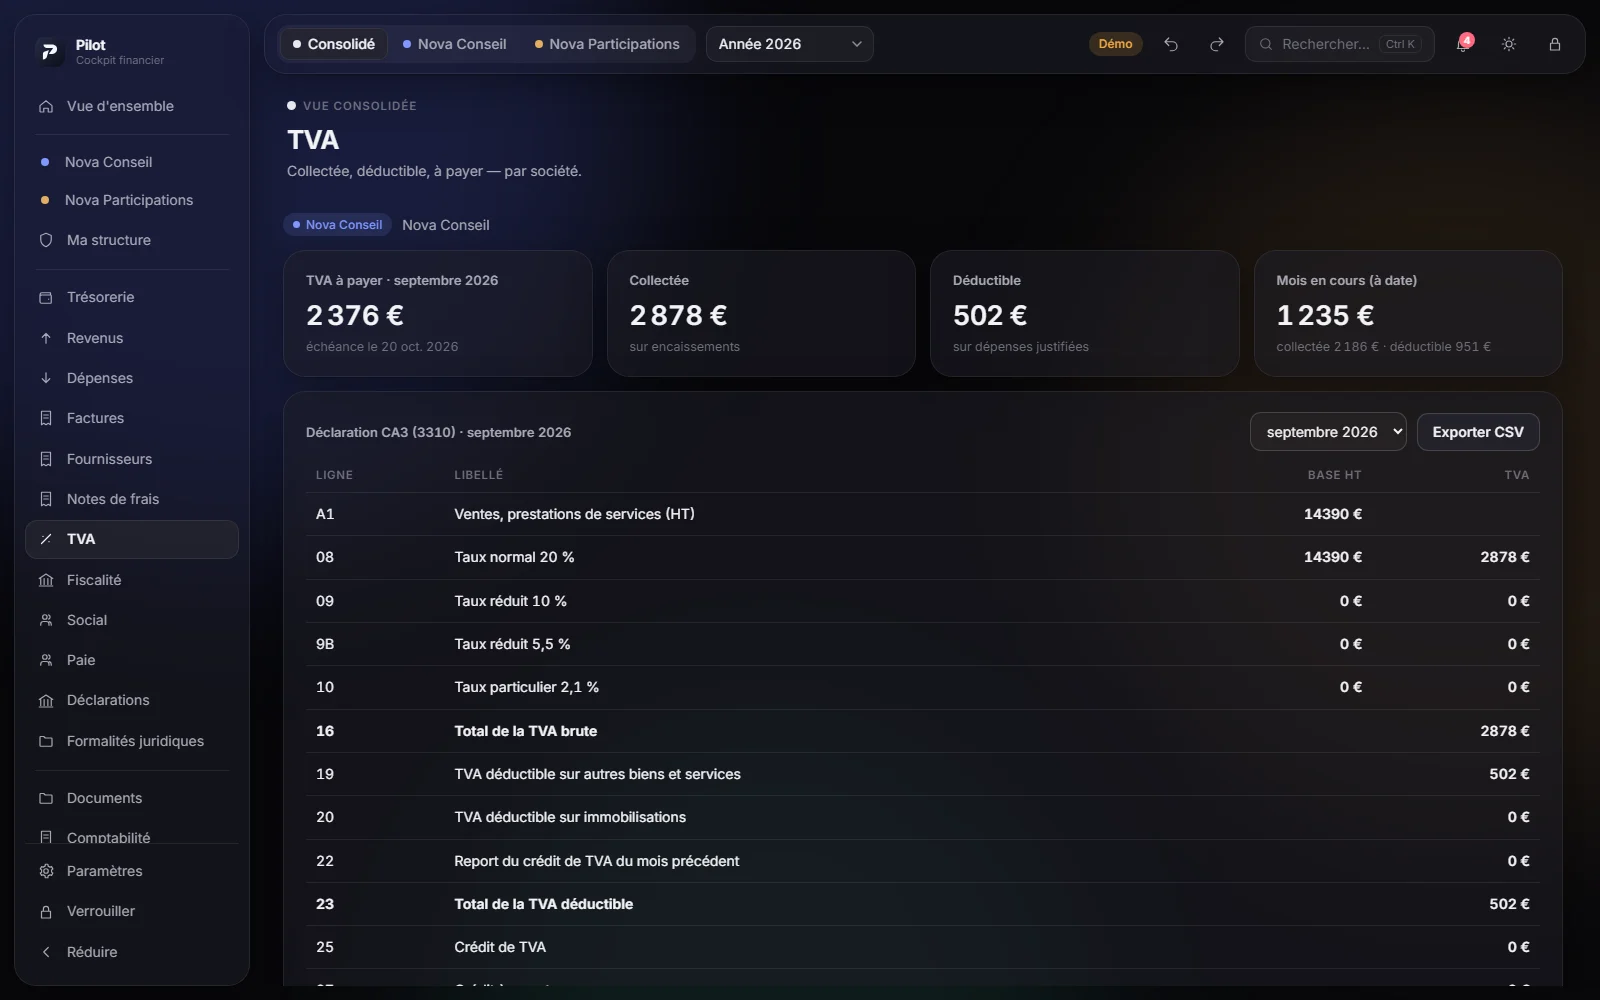Open the Année 2026 dropdown
Image resolution: width=1600 pixels, height=1000 pixels.
(790, 44)
